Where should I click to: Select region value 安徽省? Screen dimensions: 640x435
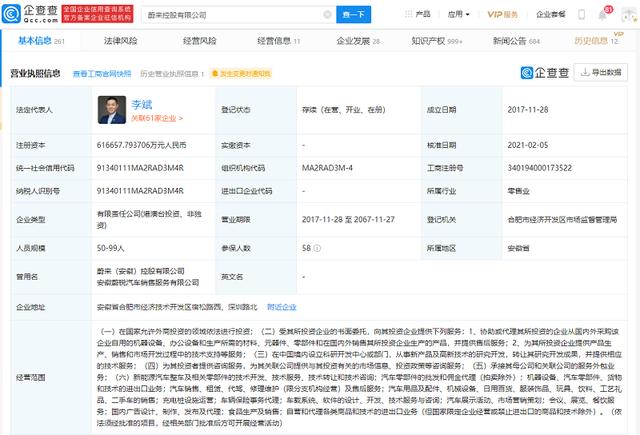pyautogui.click(x=518, y=248)
